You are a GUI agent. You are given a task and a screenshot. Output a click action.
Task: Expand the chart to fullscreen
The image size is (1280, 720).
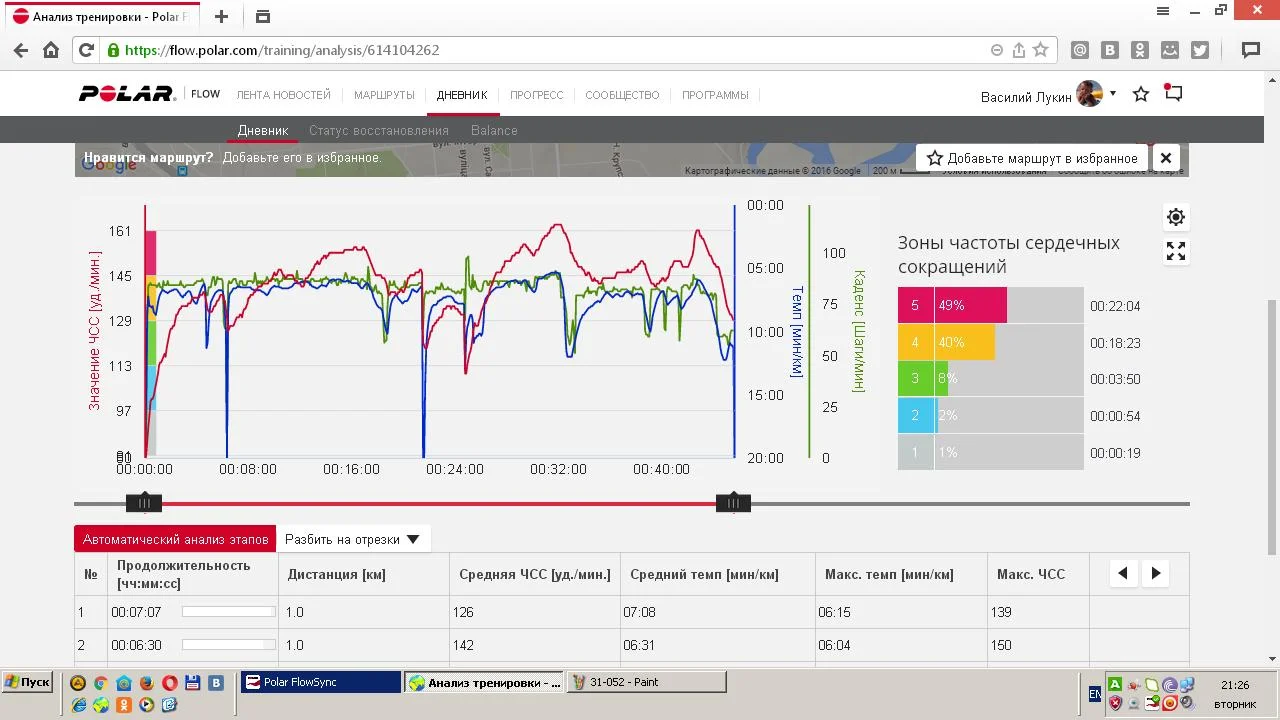click(1176, 252)
